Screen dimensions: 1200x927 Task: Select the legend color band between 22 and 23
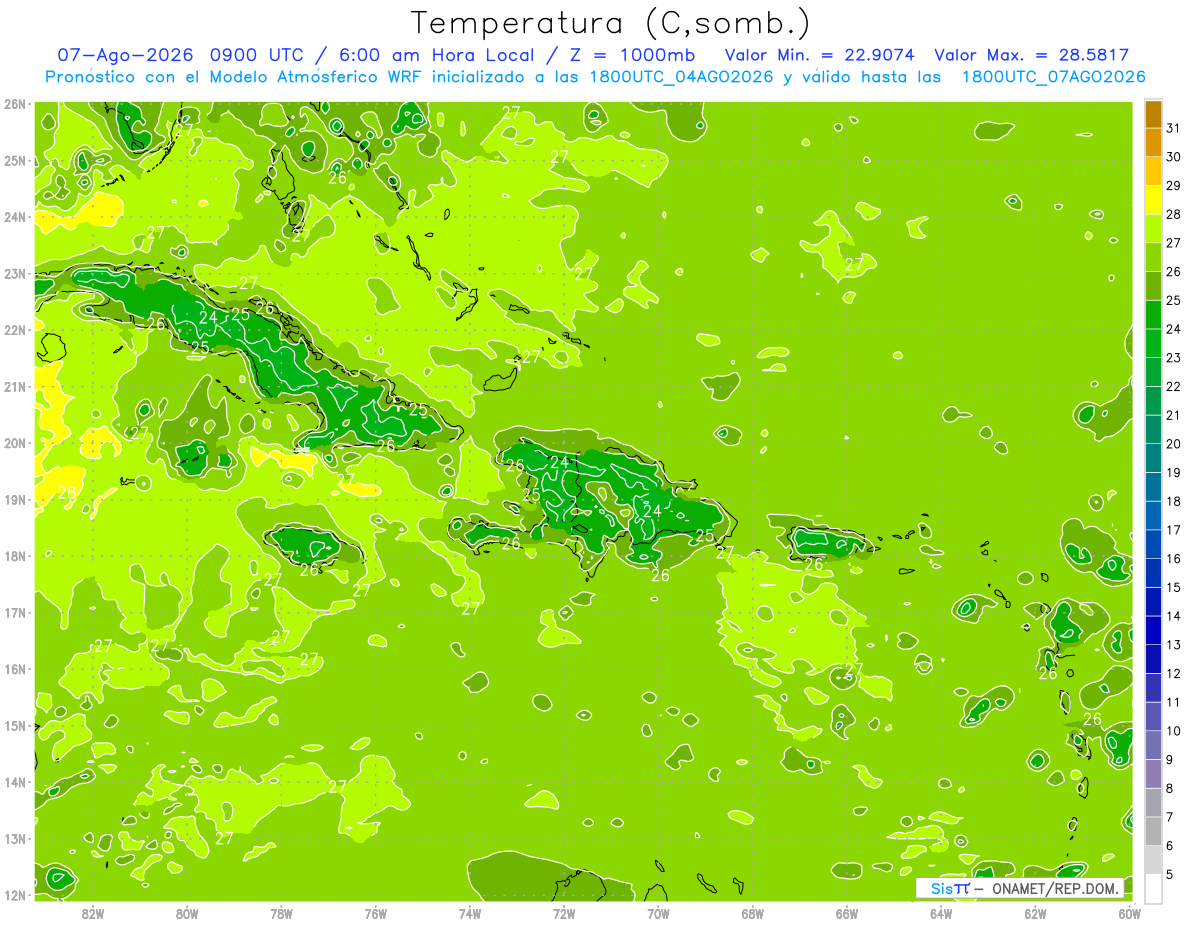1153,372
